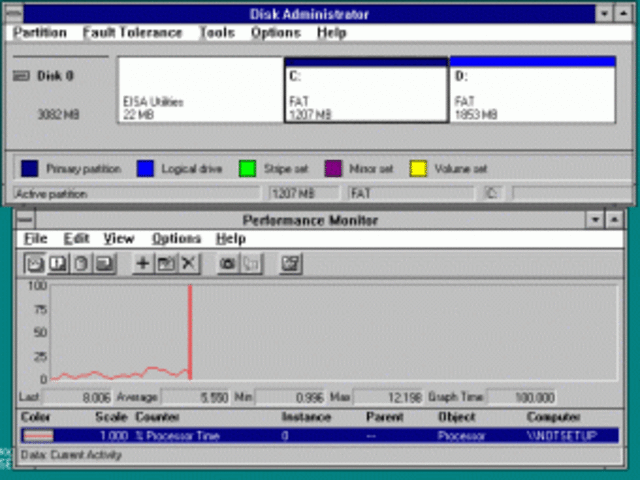Open the Options menu in Performance Monitor
Image resolution: width=640 pixels, height=480 pixels.
(176, 239)
